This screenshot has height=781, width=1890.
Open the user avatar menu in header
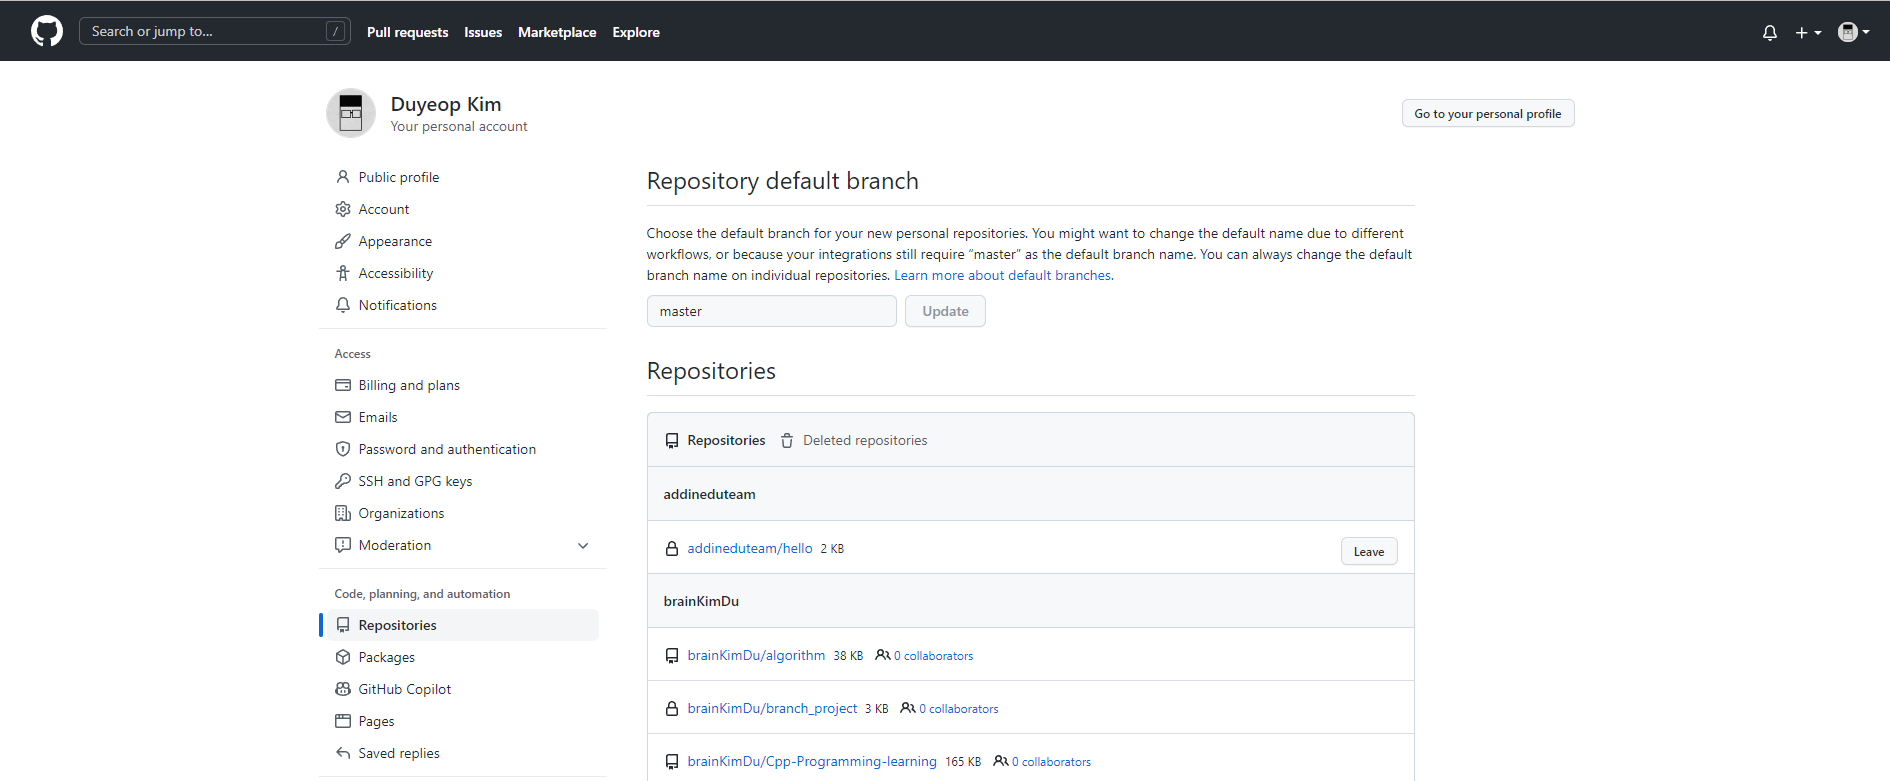(x=1854, y=32)
